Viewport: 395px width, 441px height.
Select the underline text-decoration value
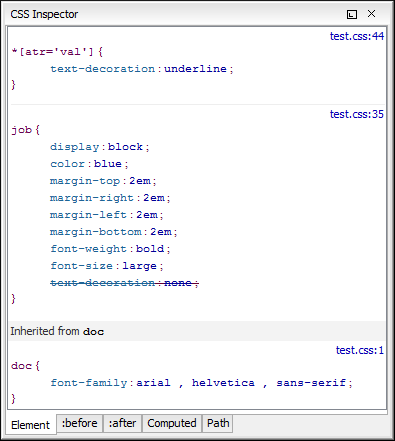point(195,69)
